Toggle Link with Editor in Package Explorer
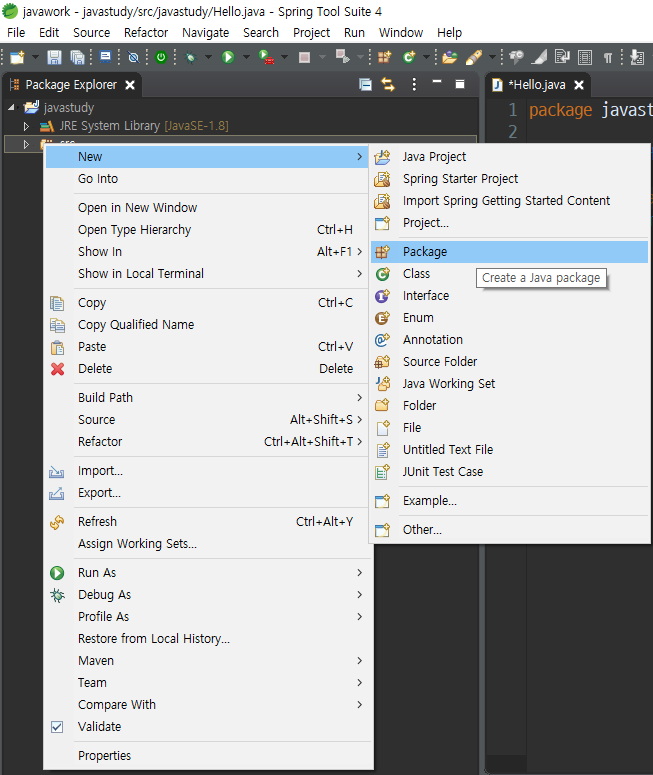 tap(388, 85)
